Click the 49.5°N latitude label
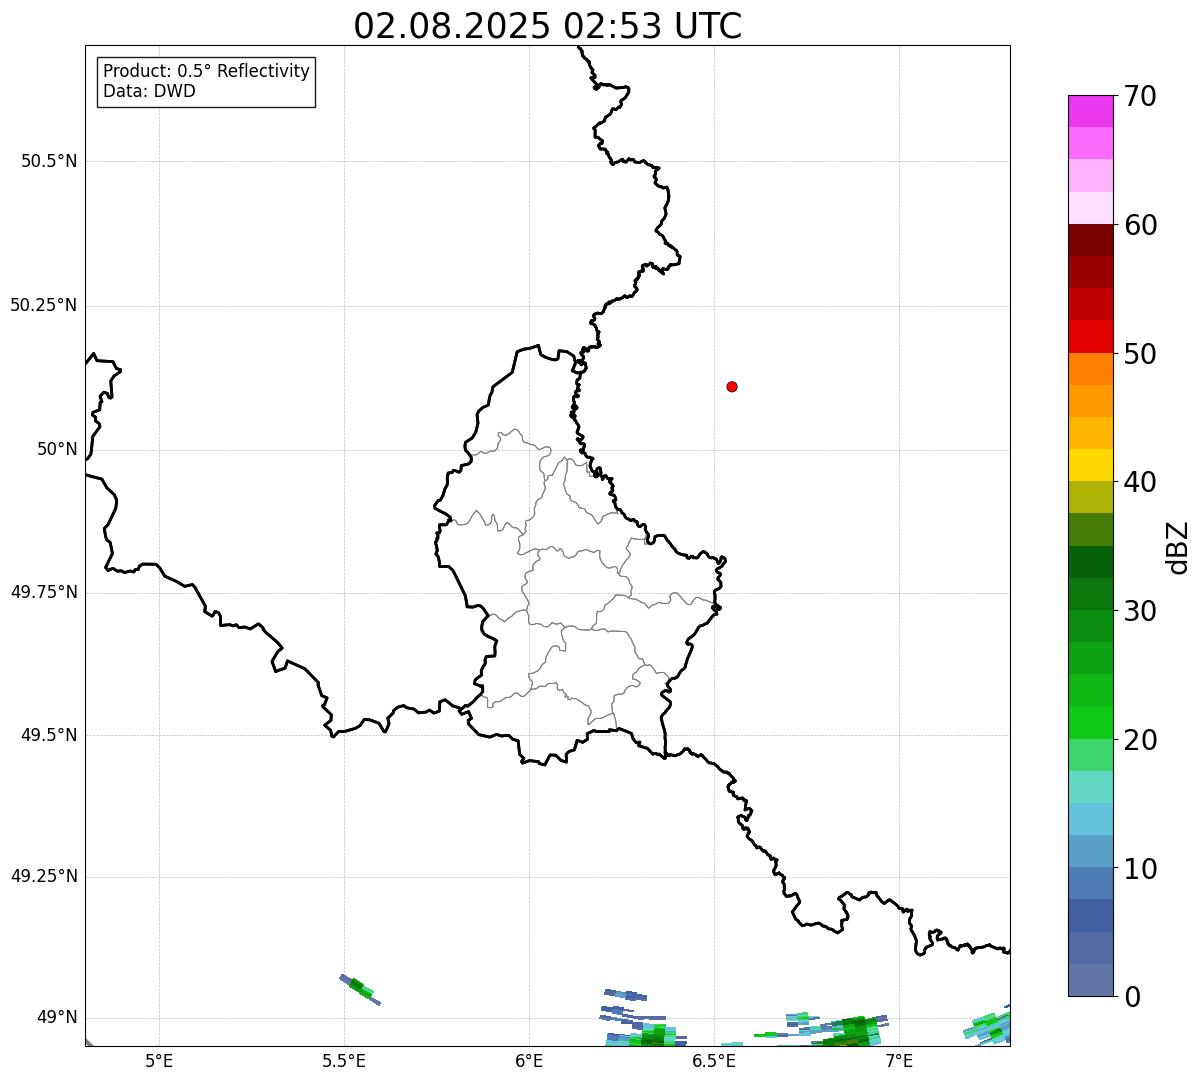The height and width of the screenshot is (1081, 1202). point(49,735)
